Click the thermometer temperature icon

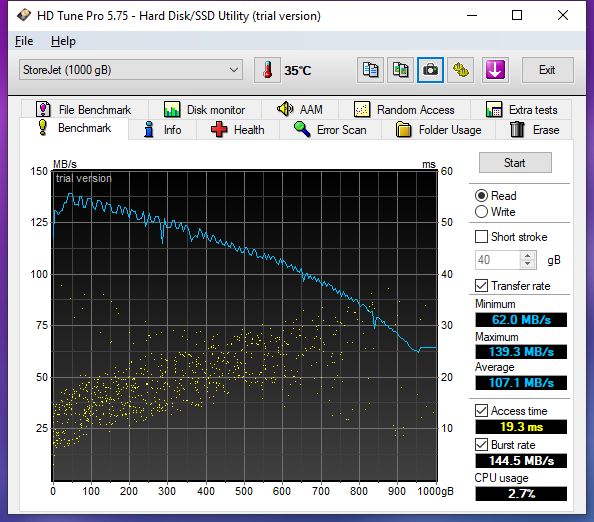click(x=267, y=70)
